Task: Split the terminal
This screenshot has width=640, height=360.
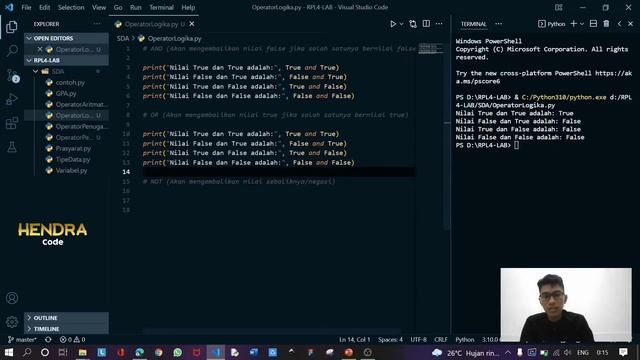Action: point(593,24)
